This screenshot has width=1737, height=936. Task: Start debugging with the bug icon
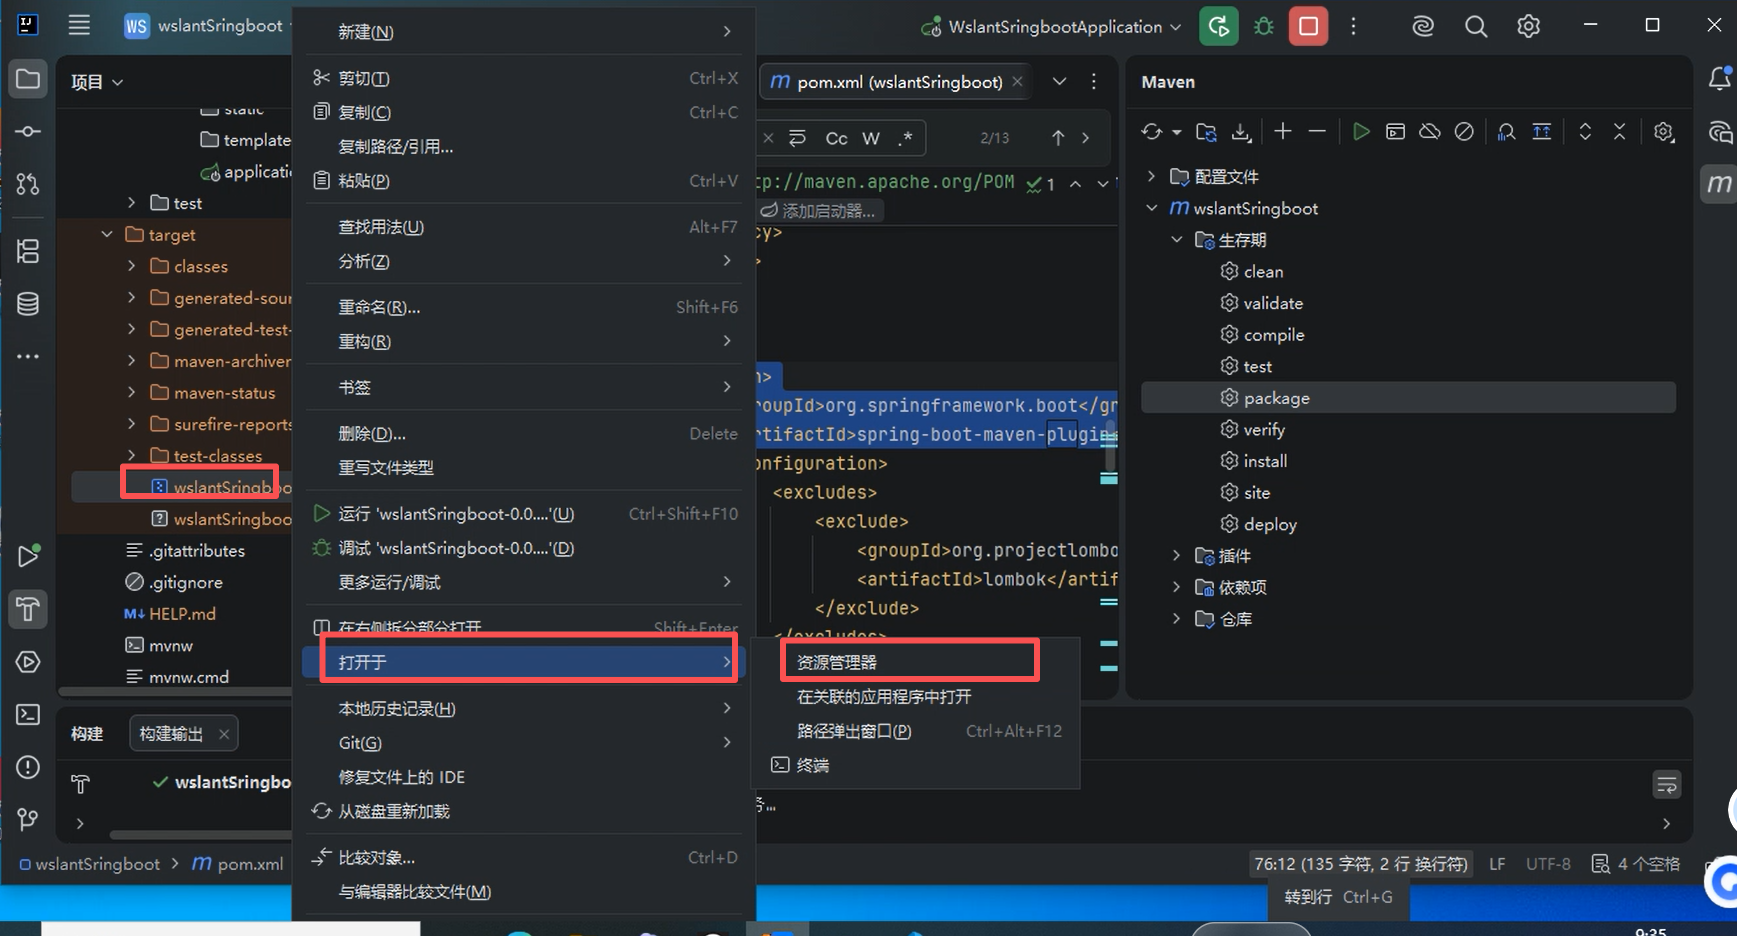point(1264,27)
